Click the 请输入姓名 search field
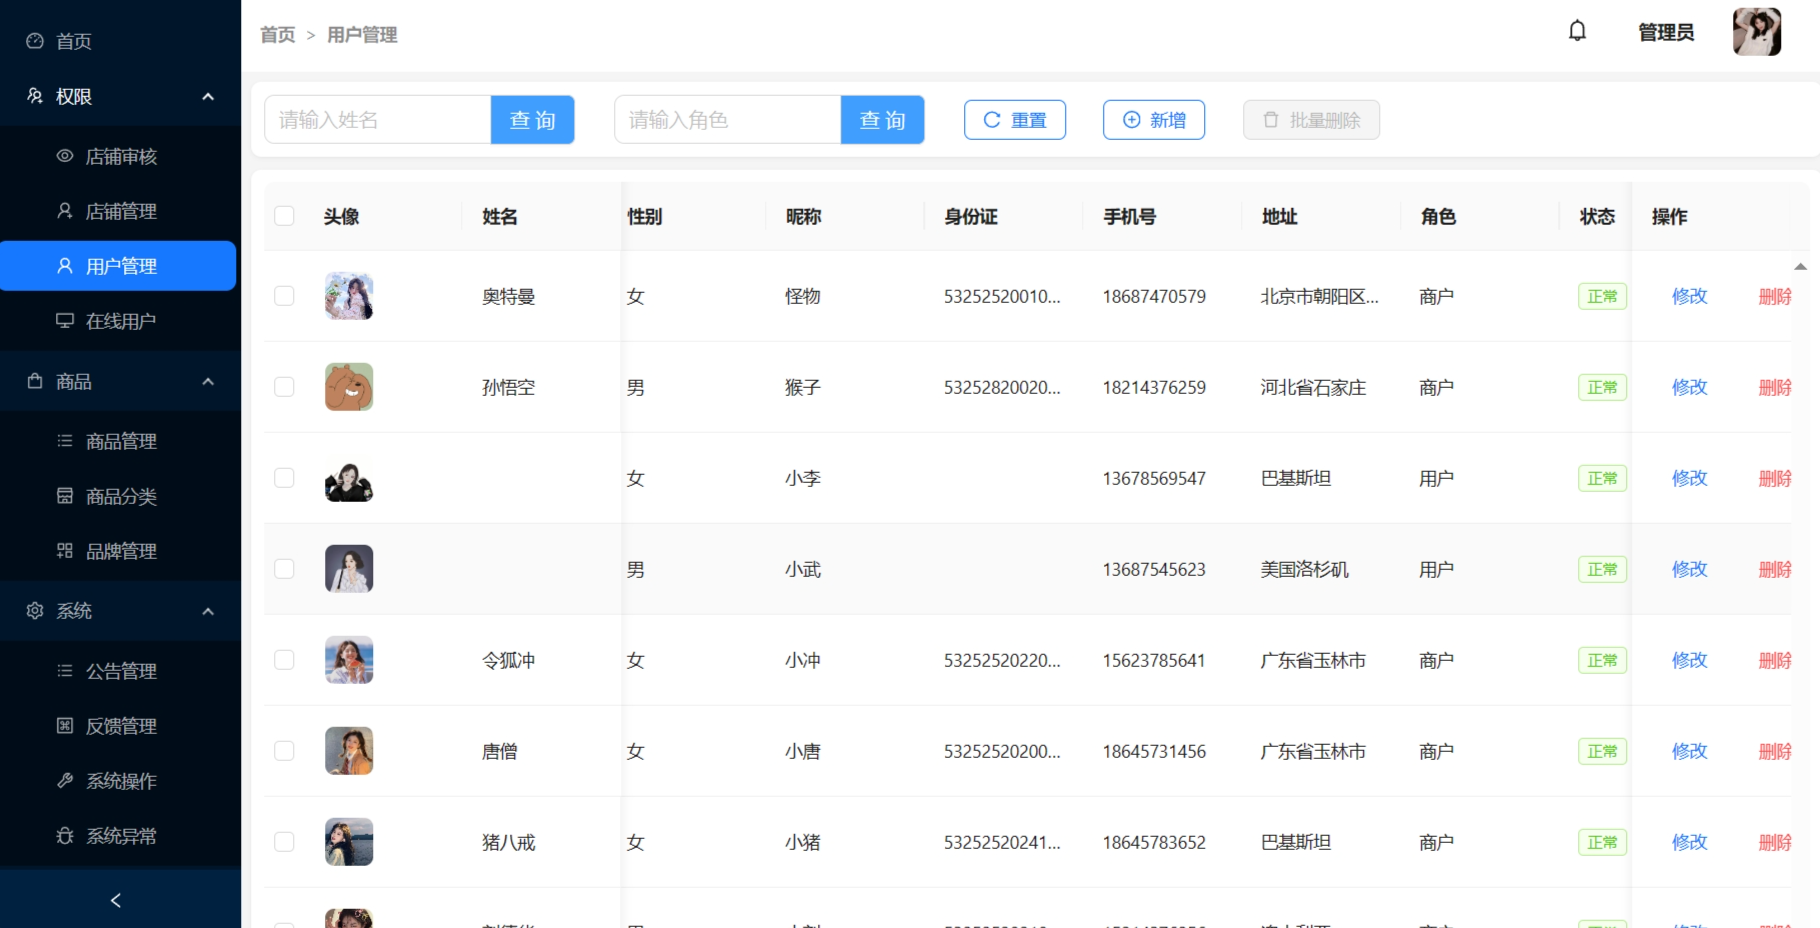The image size is (1820, 928). click(378, 120)
